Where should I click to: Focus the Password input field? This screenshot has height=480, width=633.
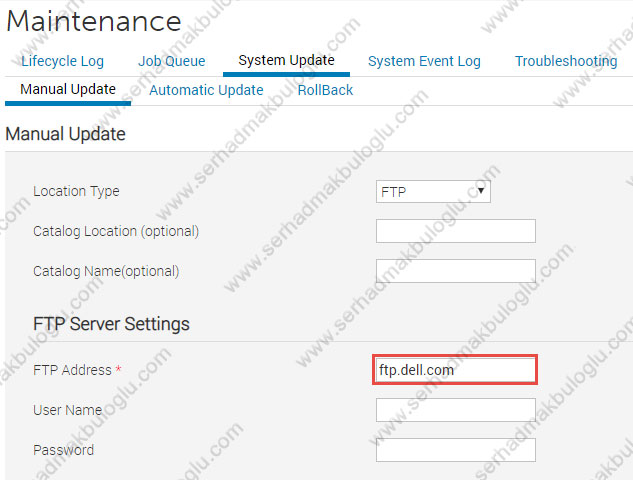[456, 450]
